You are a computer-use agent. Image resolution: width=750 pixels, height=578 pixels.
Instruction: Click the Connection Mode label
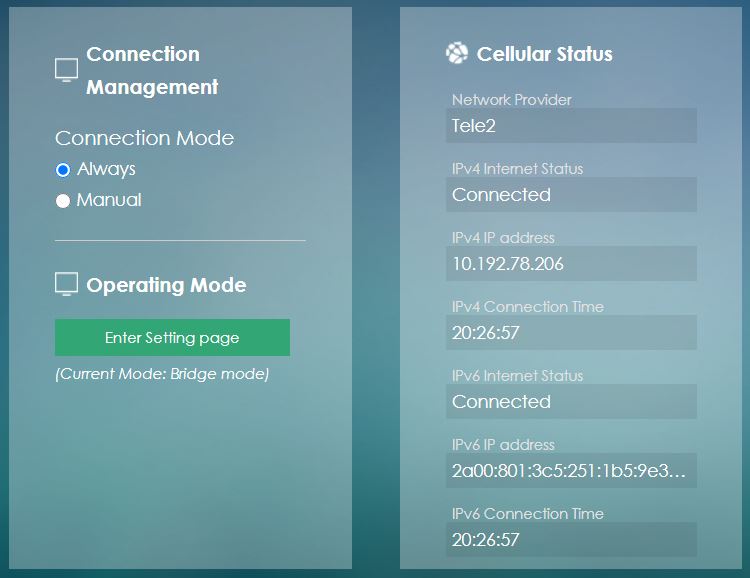coord(144,138)
